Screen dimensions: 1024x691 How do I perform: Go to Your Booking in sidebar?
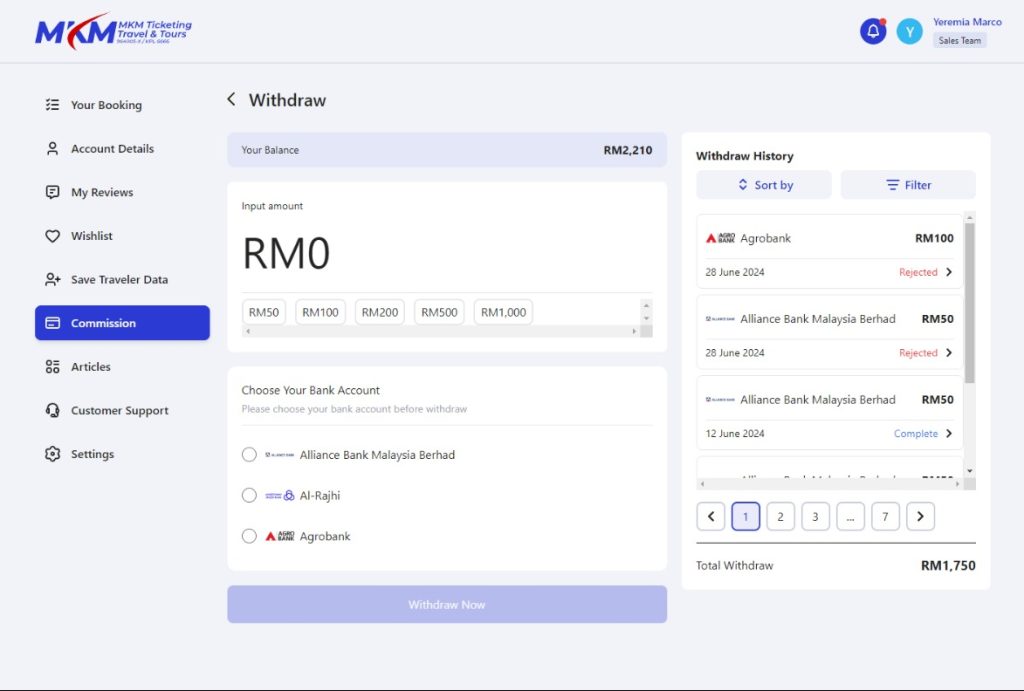106,105
